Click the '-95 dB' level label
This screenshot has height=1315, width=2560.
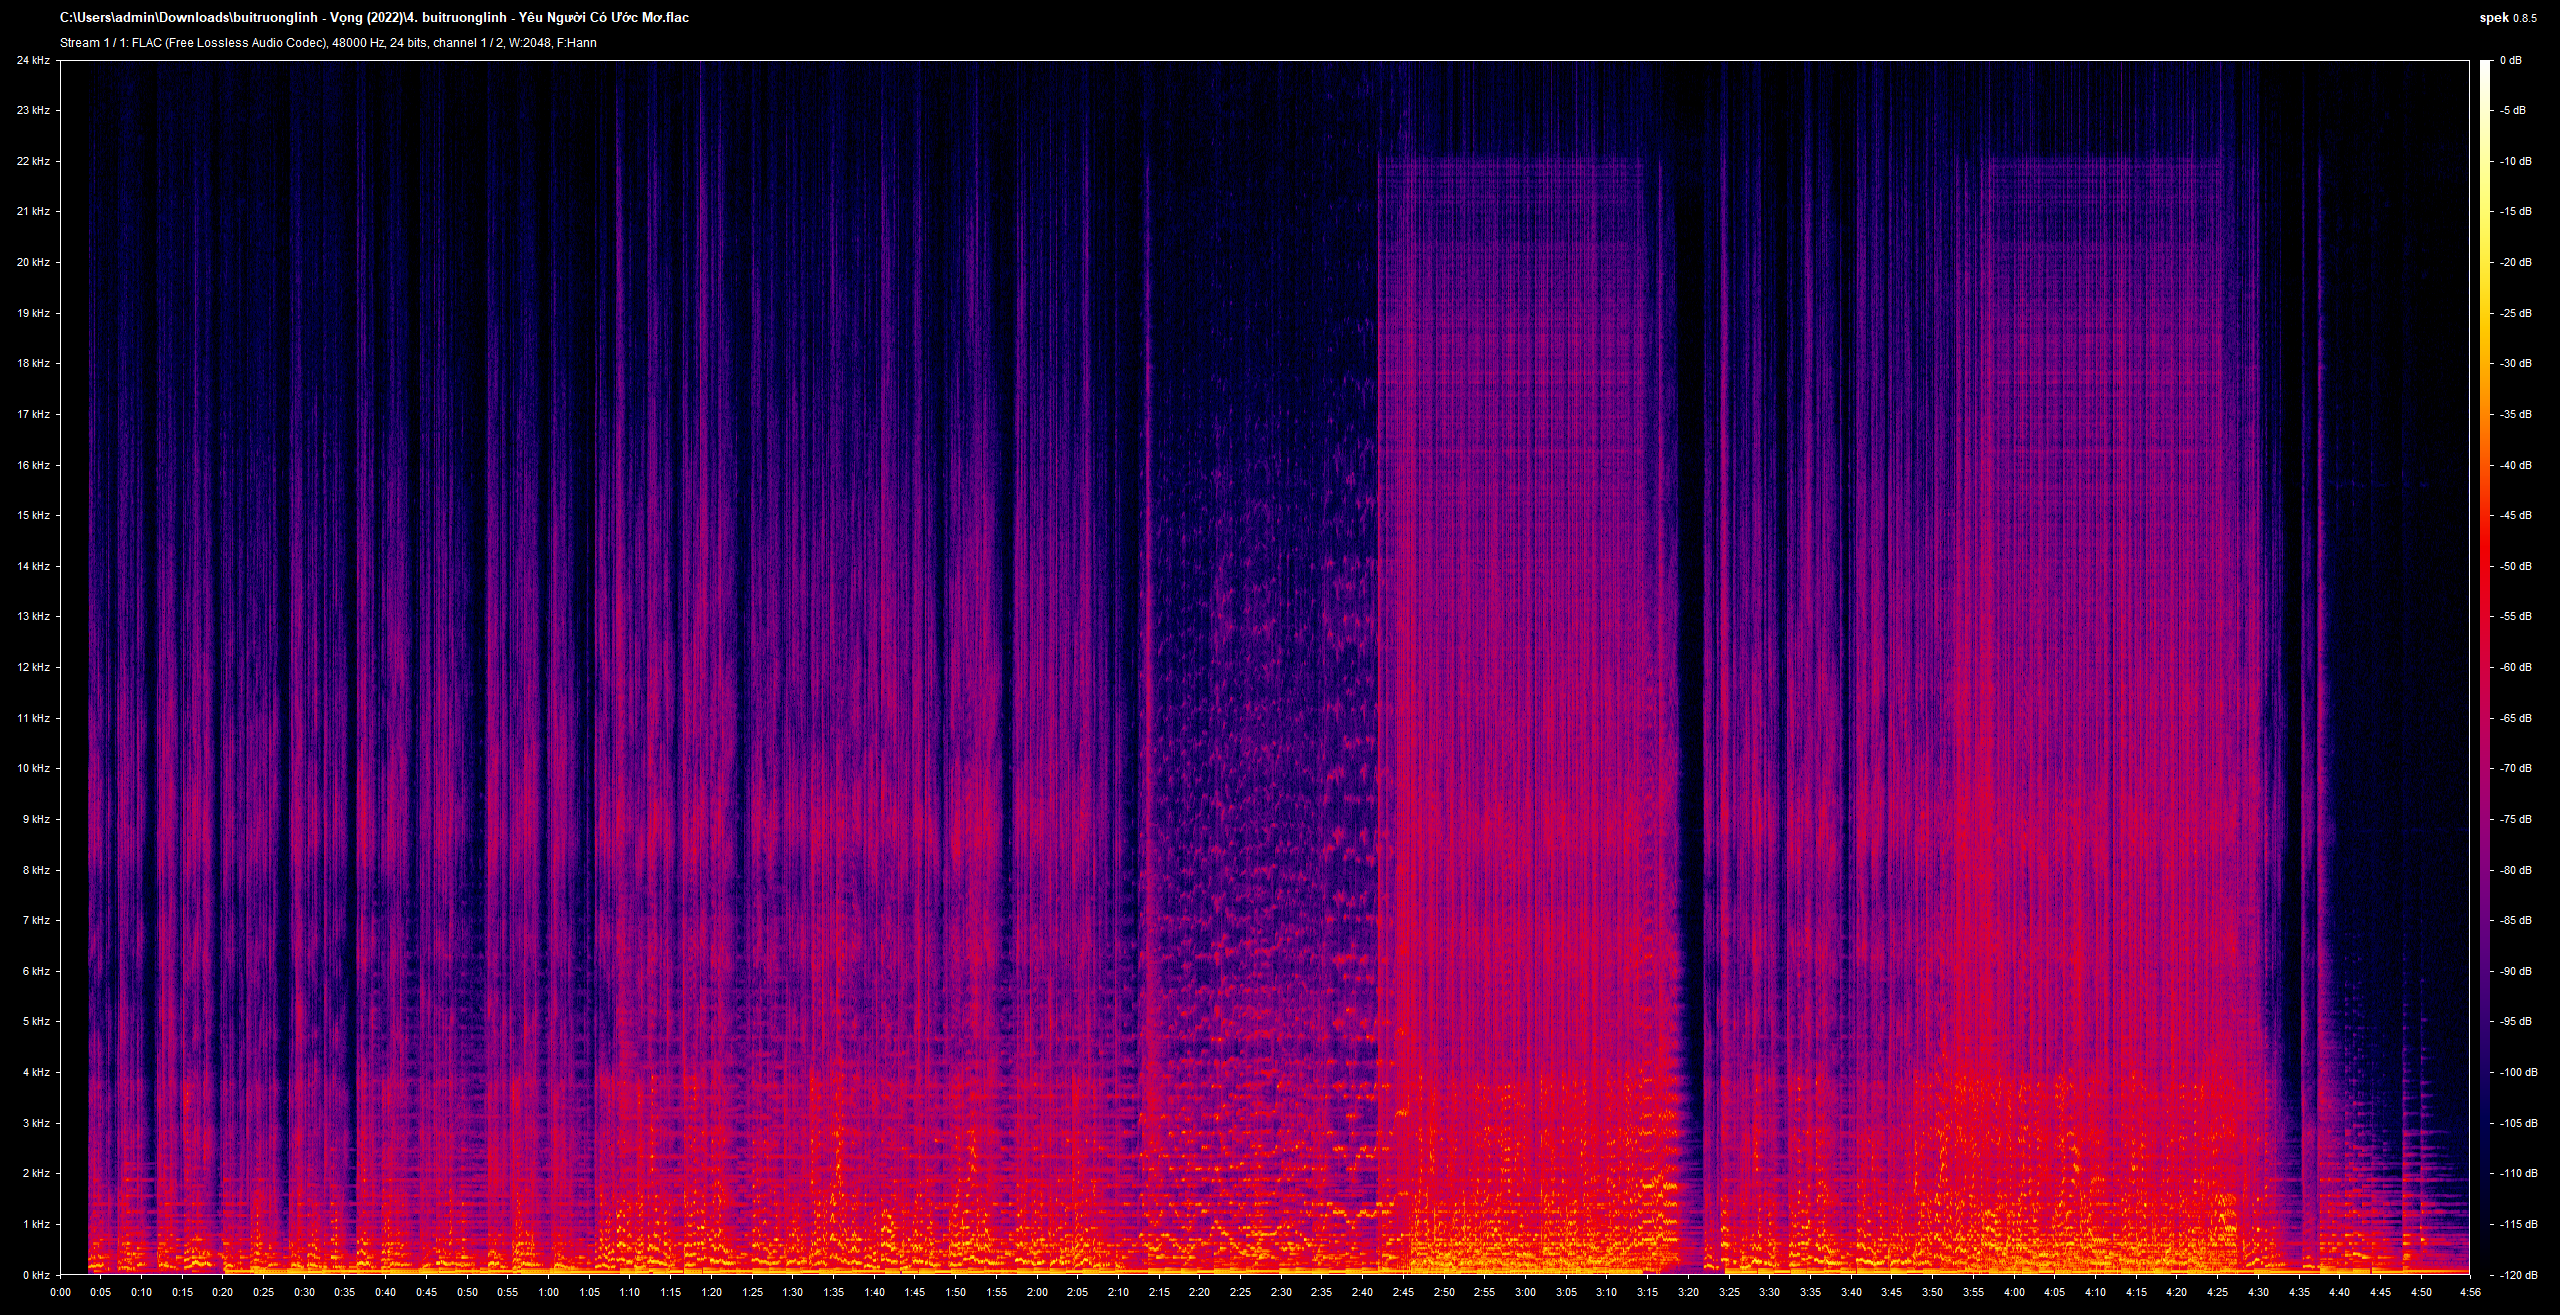click(x=2515, y=1021)
